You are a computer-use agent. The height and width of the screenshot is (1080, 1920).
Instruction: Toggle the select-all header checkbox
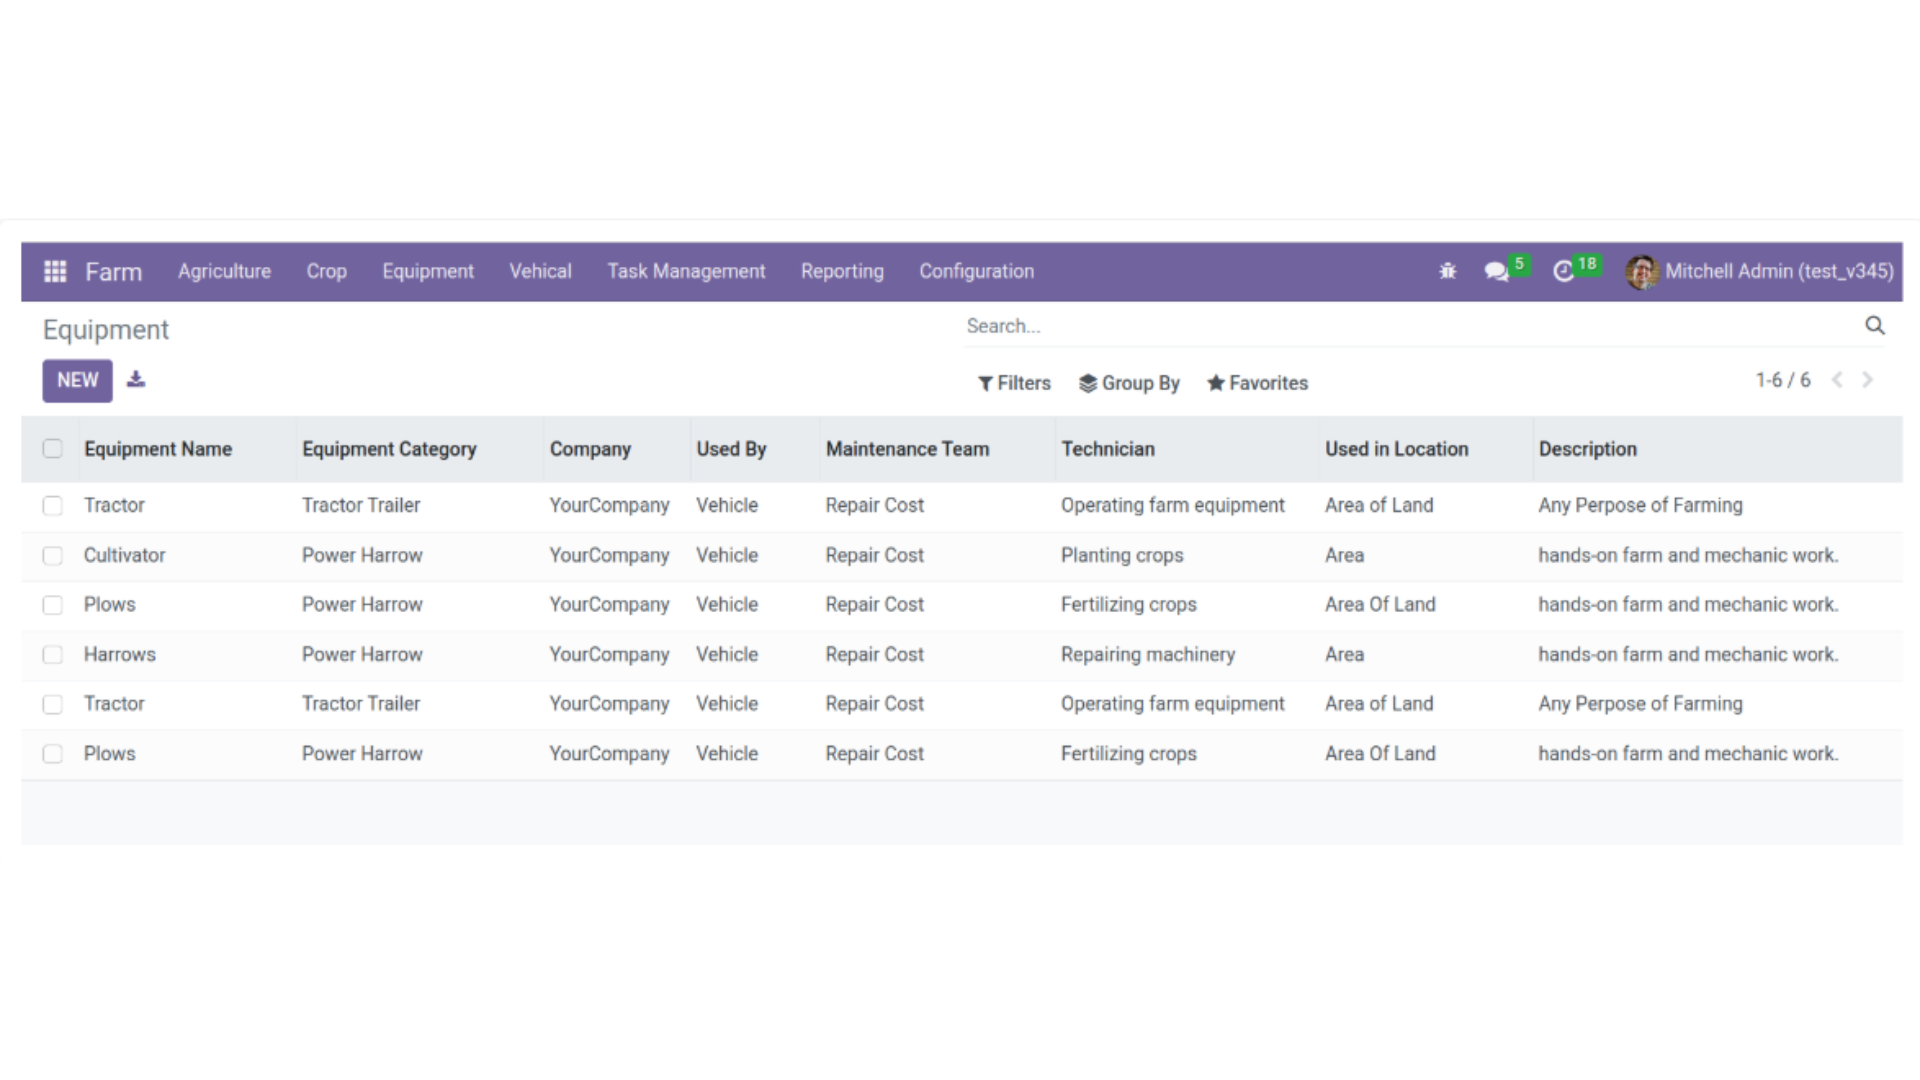point(53,449)
